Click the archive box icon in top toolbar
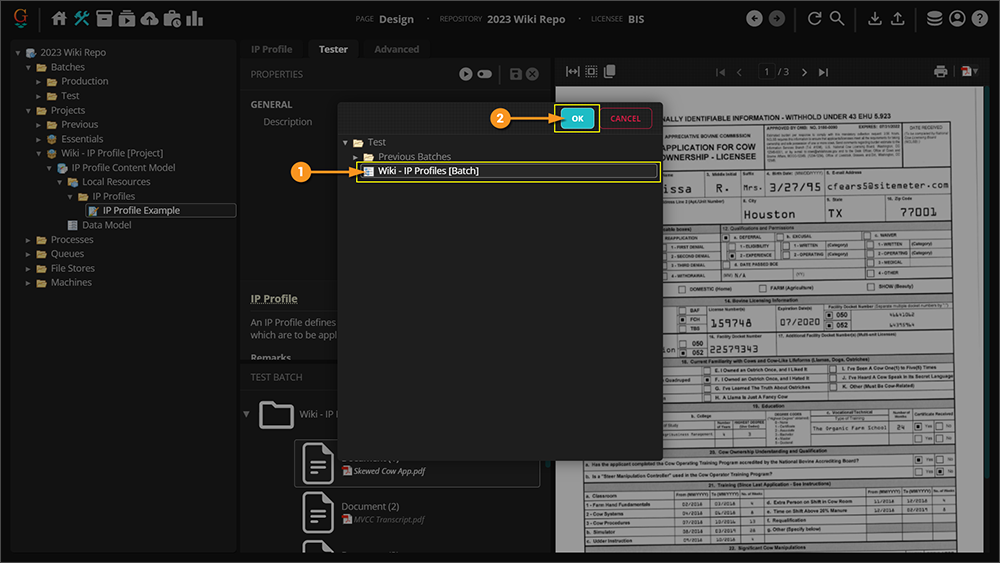This screenshot has width=1000, height=563. pyautogui.click(x=104, y=18)
